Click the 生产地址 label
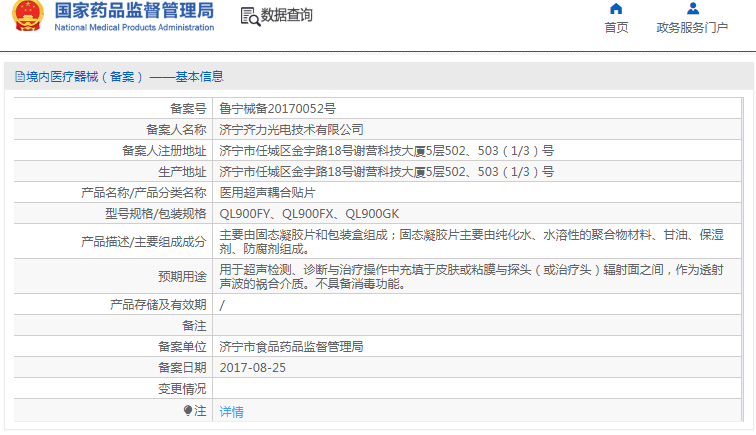Image resolution: width=756 pixels, height=435 pixels. tap(182, 172)
